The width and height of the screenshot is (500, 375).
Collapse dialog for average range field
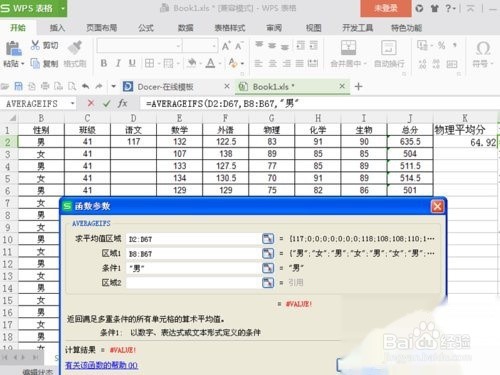(268, 239)
